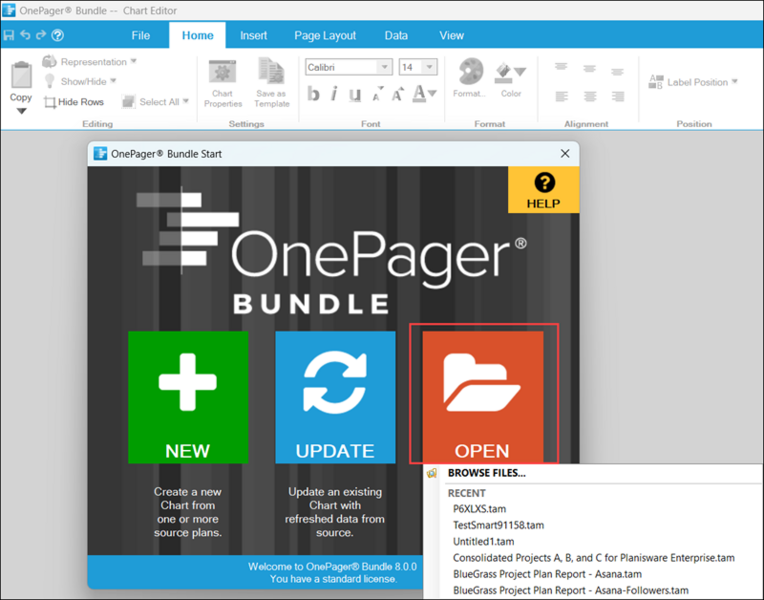Screen dimensions: 764x600
Task: Click the Hide Rows button
Action: click(74, 102)
